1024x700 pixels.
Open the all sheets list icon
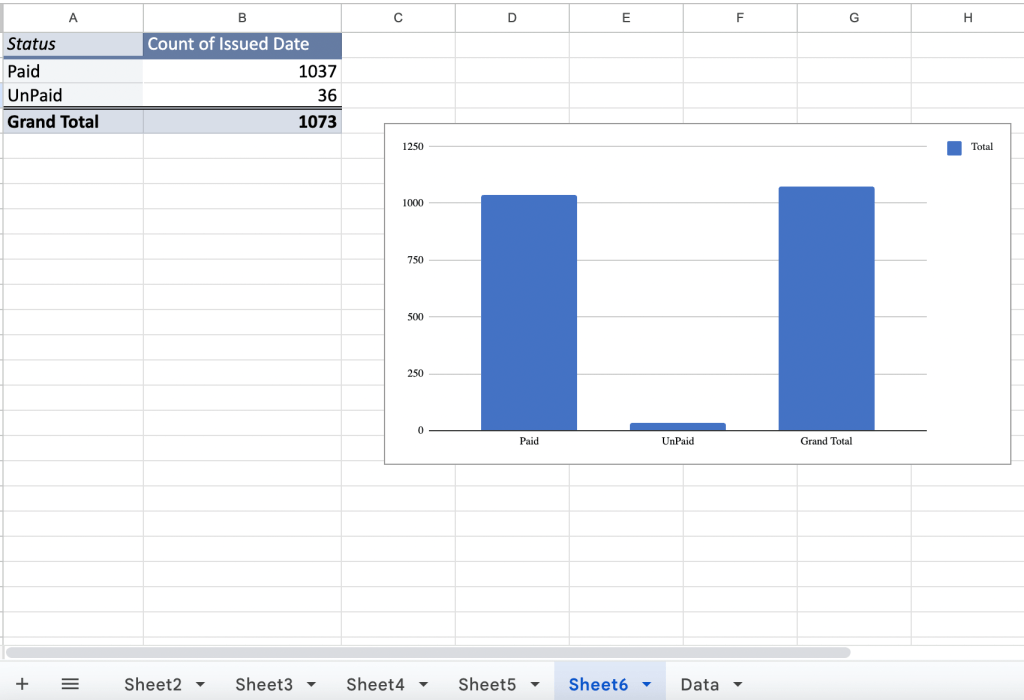pyautogui.click(x=70, y=684)
